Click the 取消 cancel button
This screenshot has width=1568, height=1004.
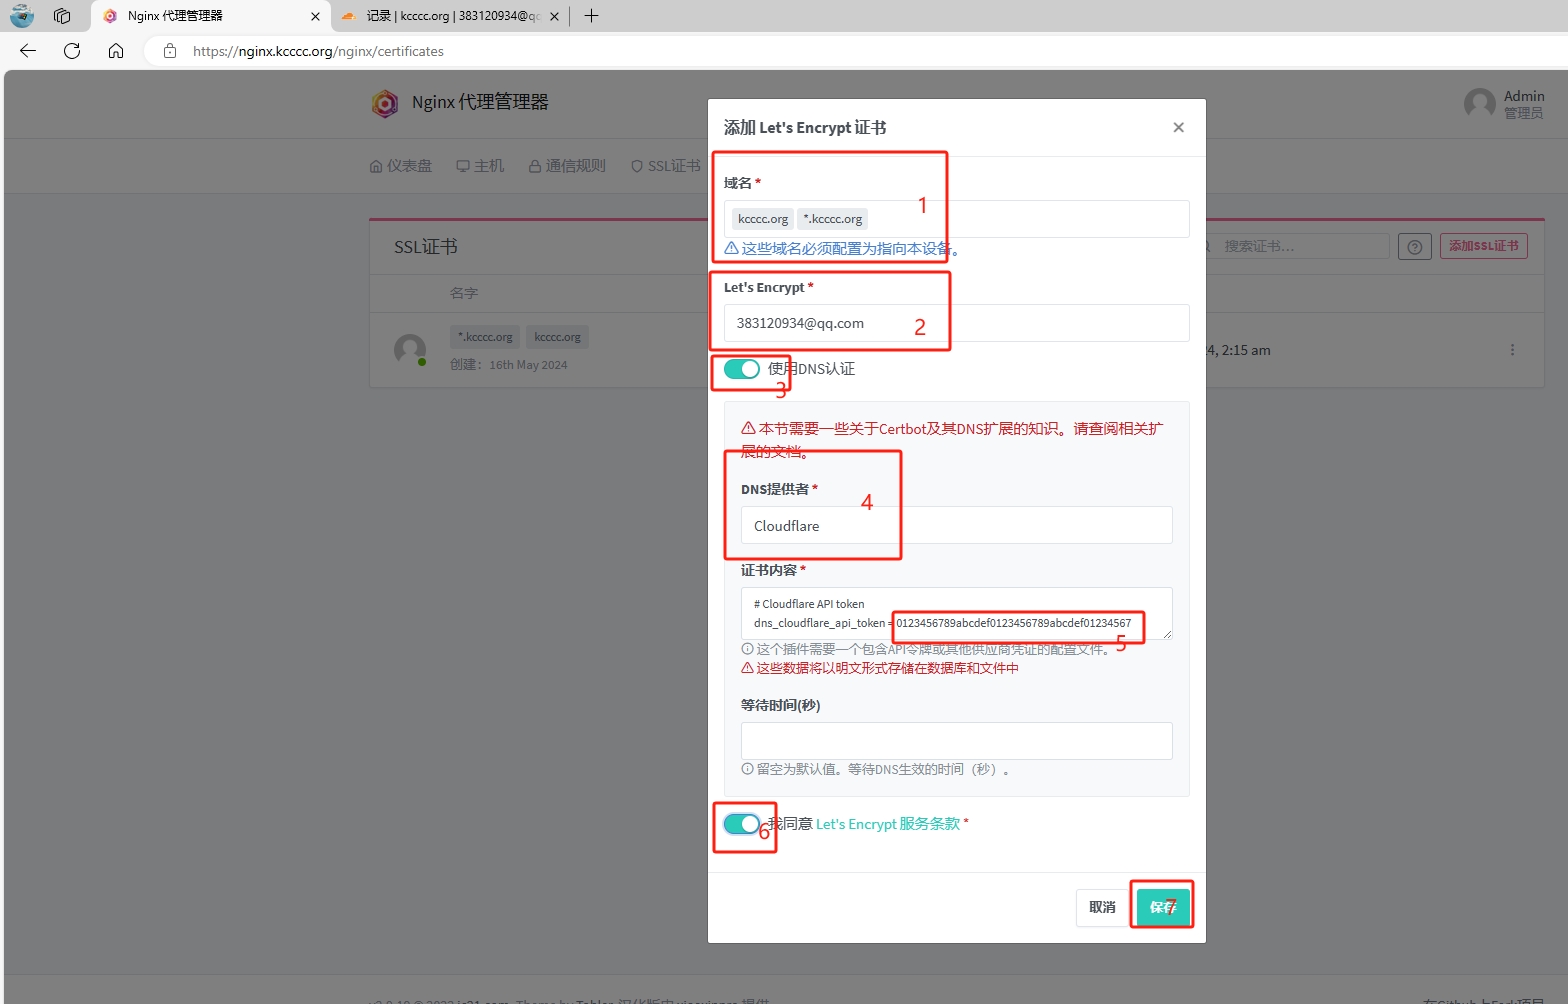pyautogui.click(x=1102, y=907)
